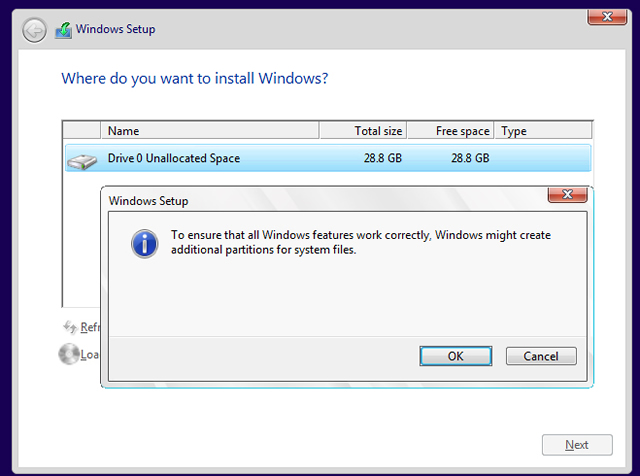640x476 pixels.
Task: Click the Refresh arrows icon
Action: (70, 327)
